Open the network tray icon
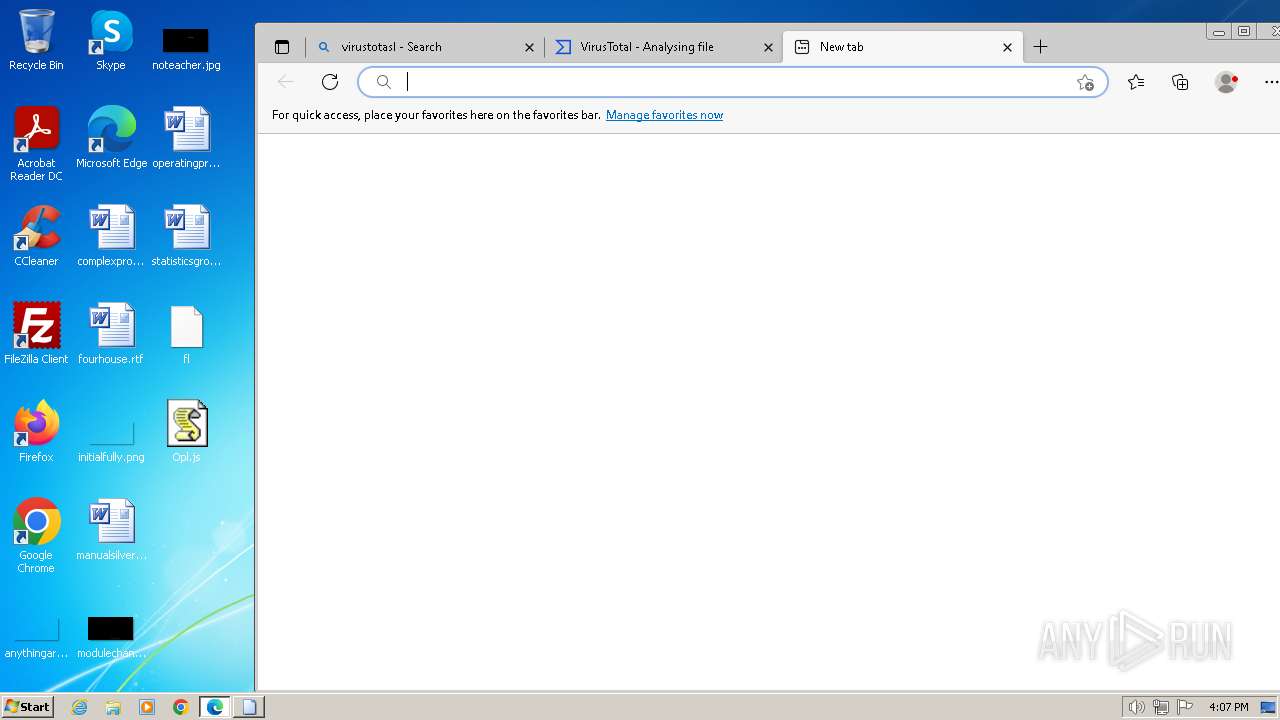 point(1161,707)
